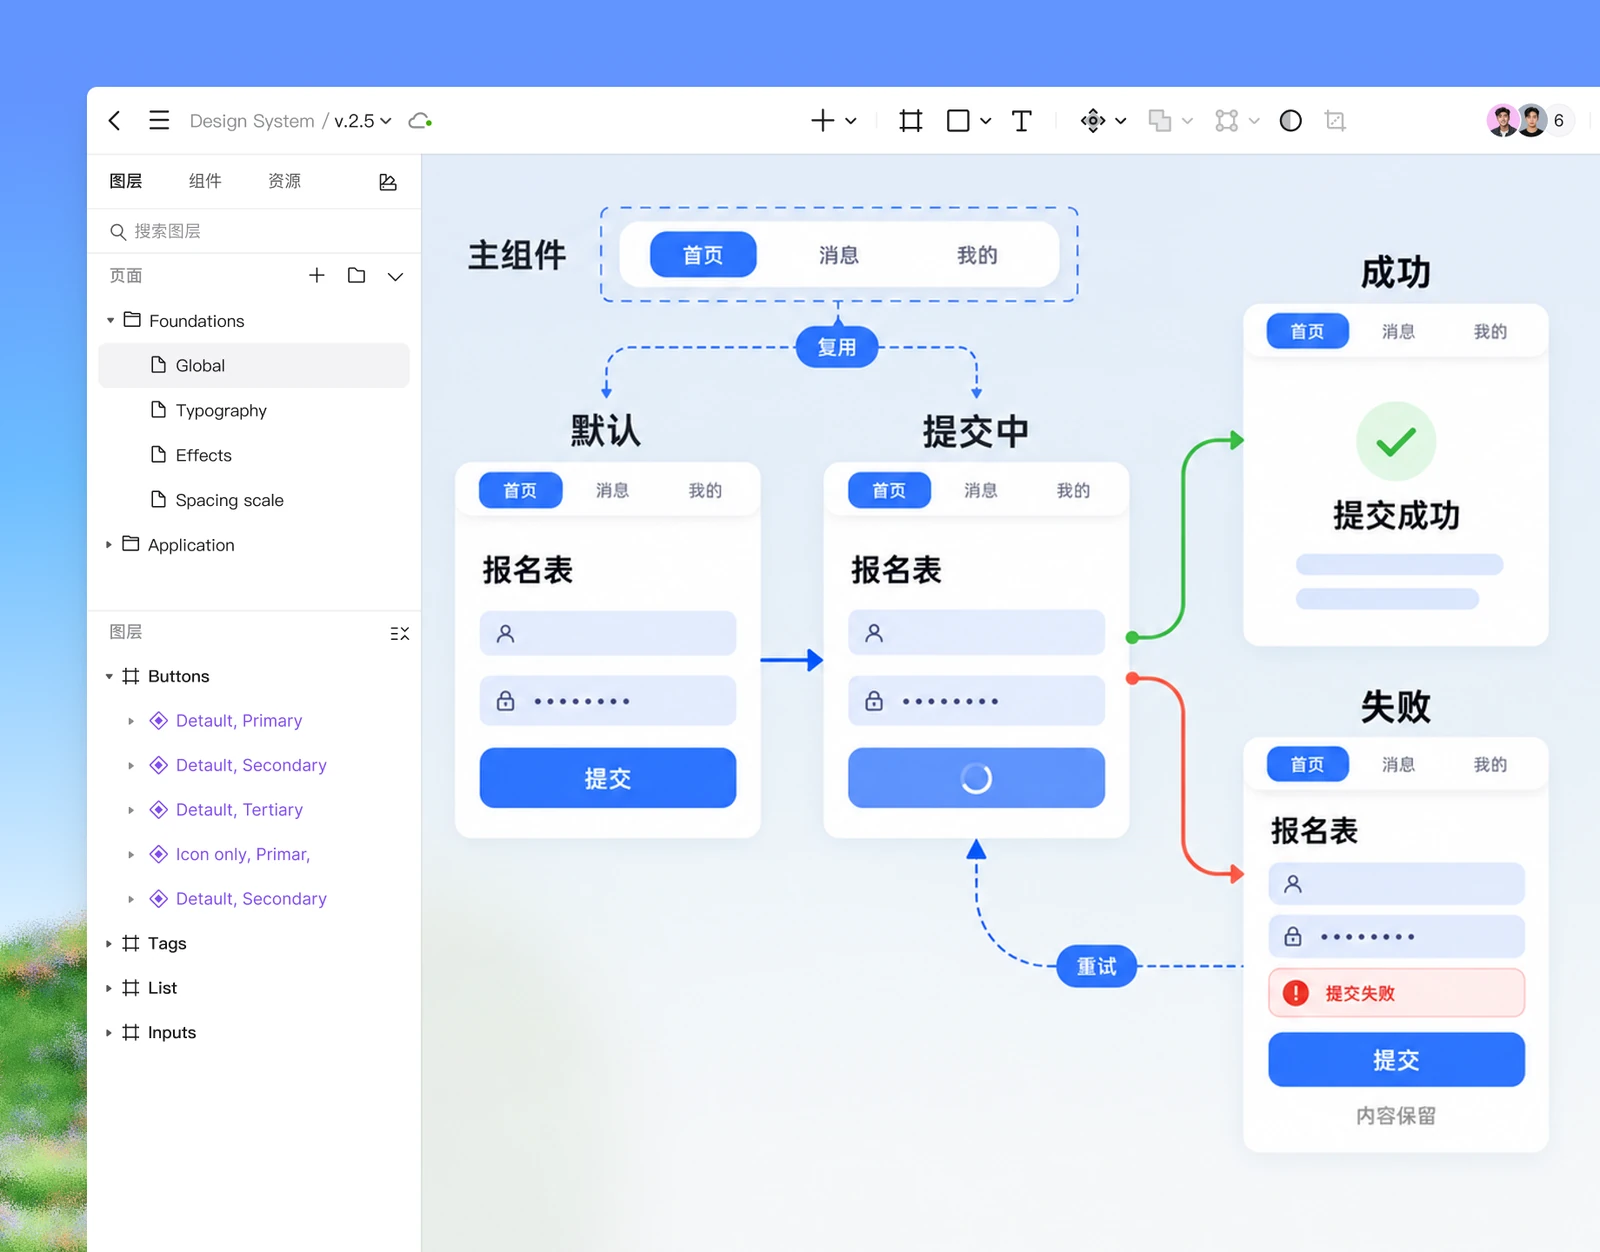1600x1252 pixels.
Task: Collapse the pages section chevron
Action: click(396, 276)
